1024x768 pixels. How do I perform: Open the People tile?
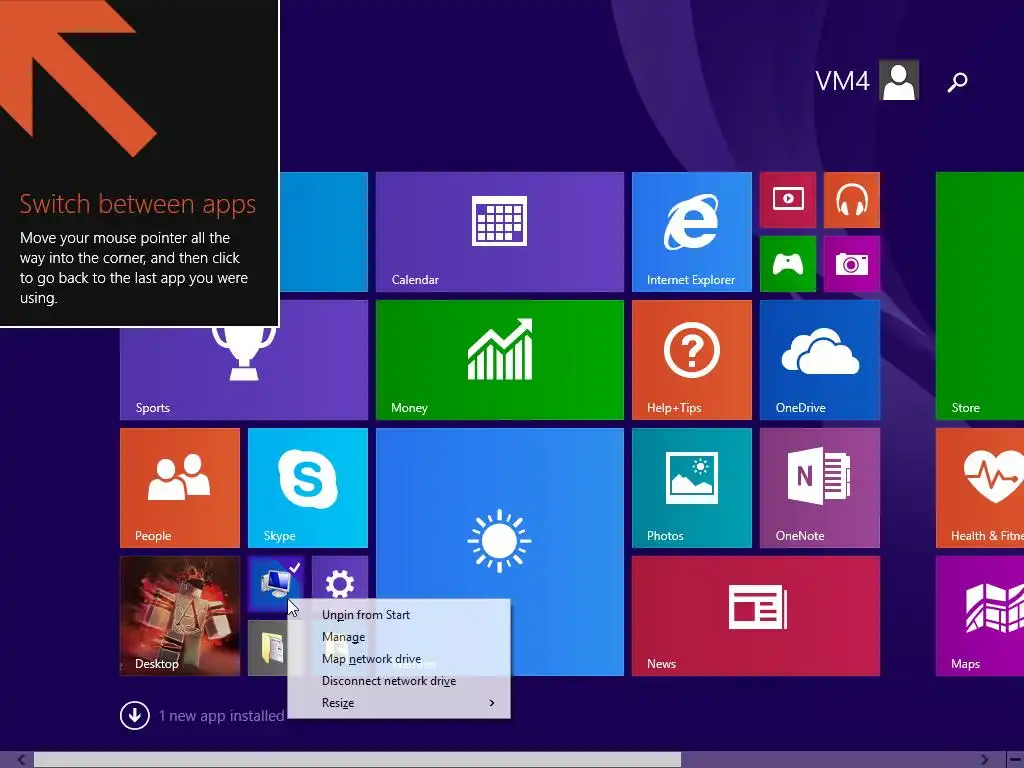click(x=180, y=488)
